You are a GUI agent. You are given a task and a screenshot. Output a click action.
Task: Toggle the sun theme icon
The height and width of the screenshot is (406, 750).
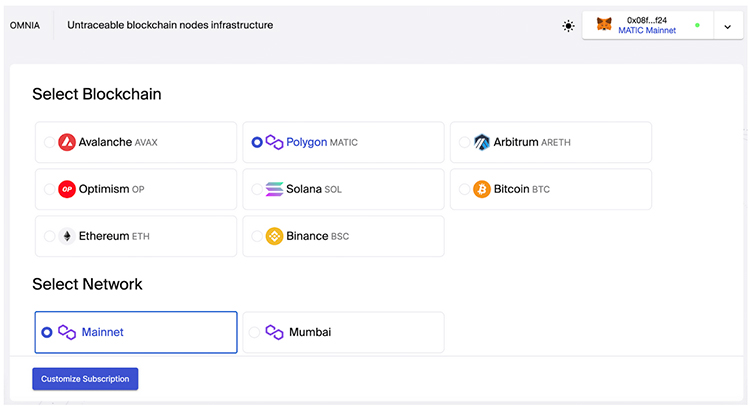click(568, 26)
